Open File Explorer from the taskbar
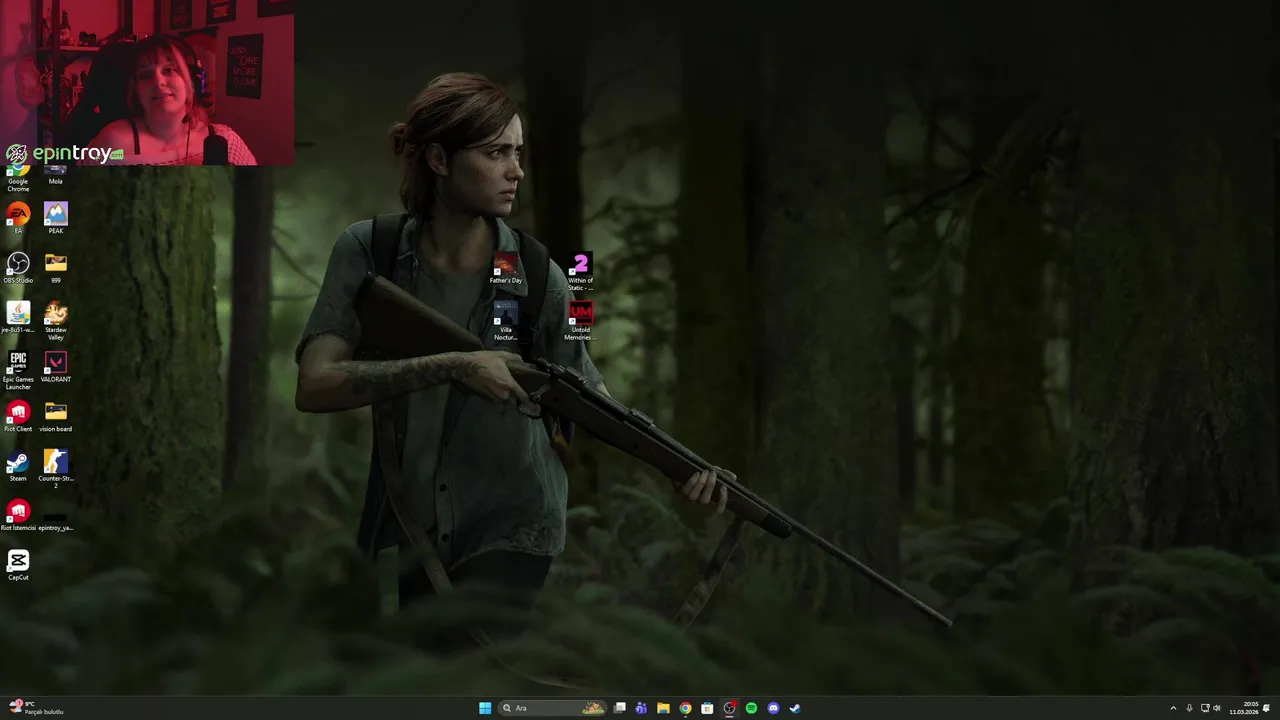The width and height of the screenshot is (1280, 720). click(663, 708)
